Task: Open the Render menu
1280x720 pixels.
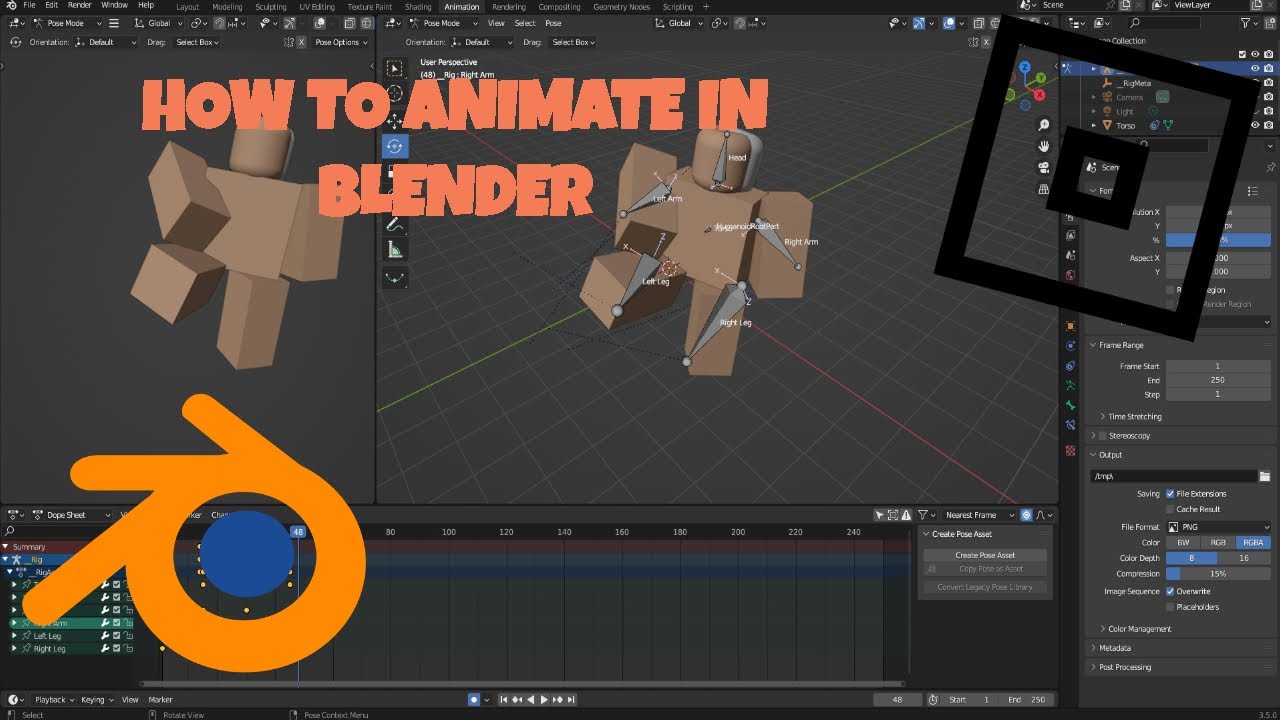Action: 80,6
